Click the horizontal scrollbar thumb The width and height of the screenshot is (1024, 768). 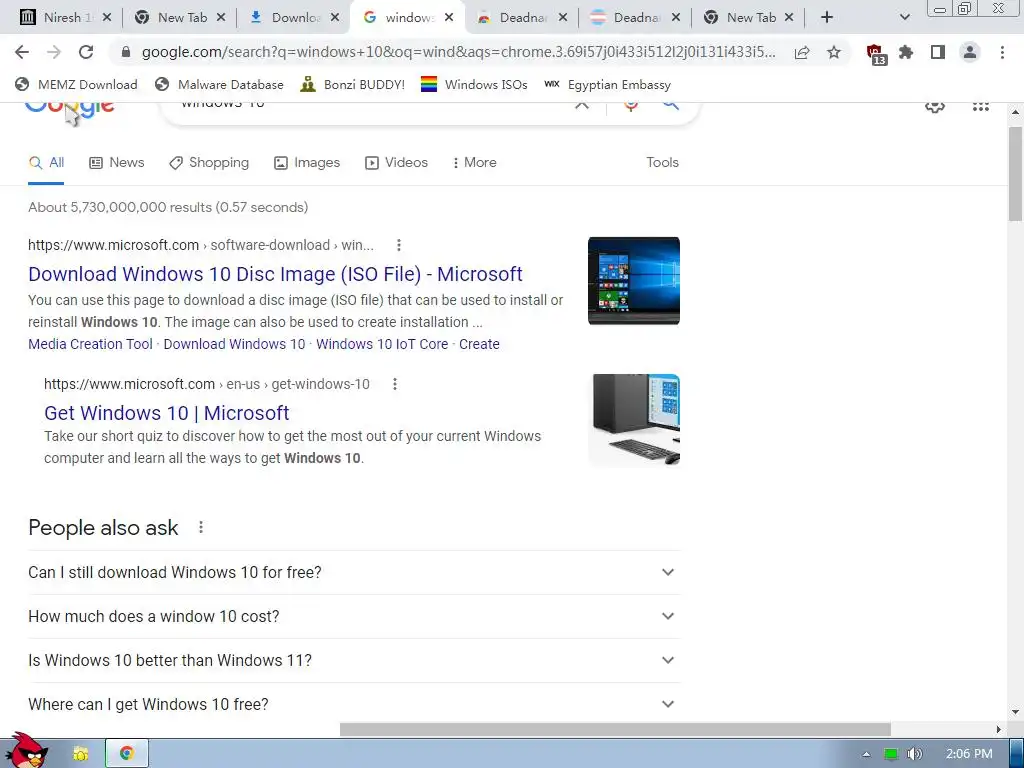(x=615, y=729)
